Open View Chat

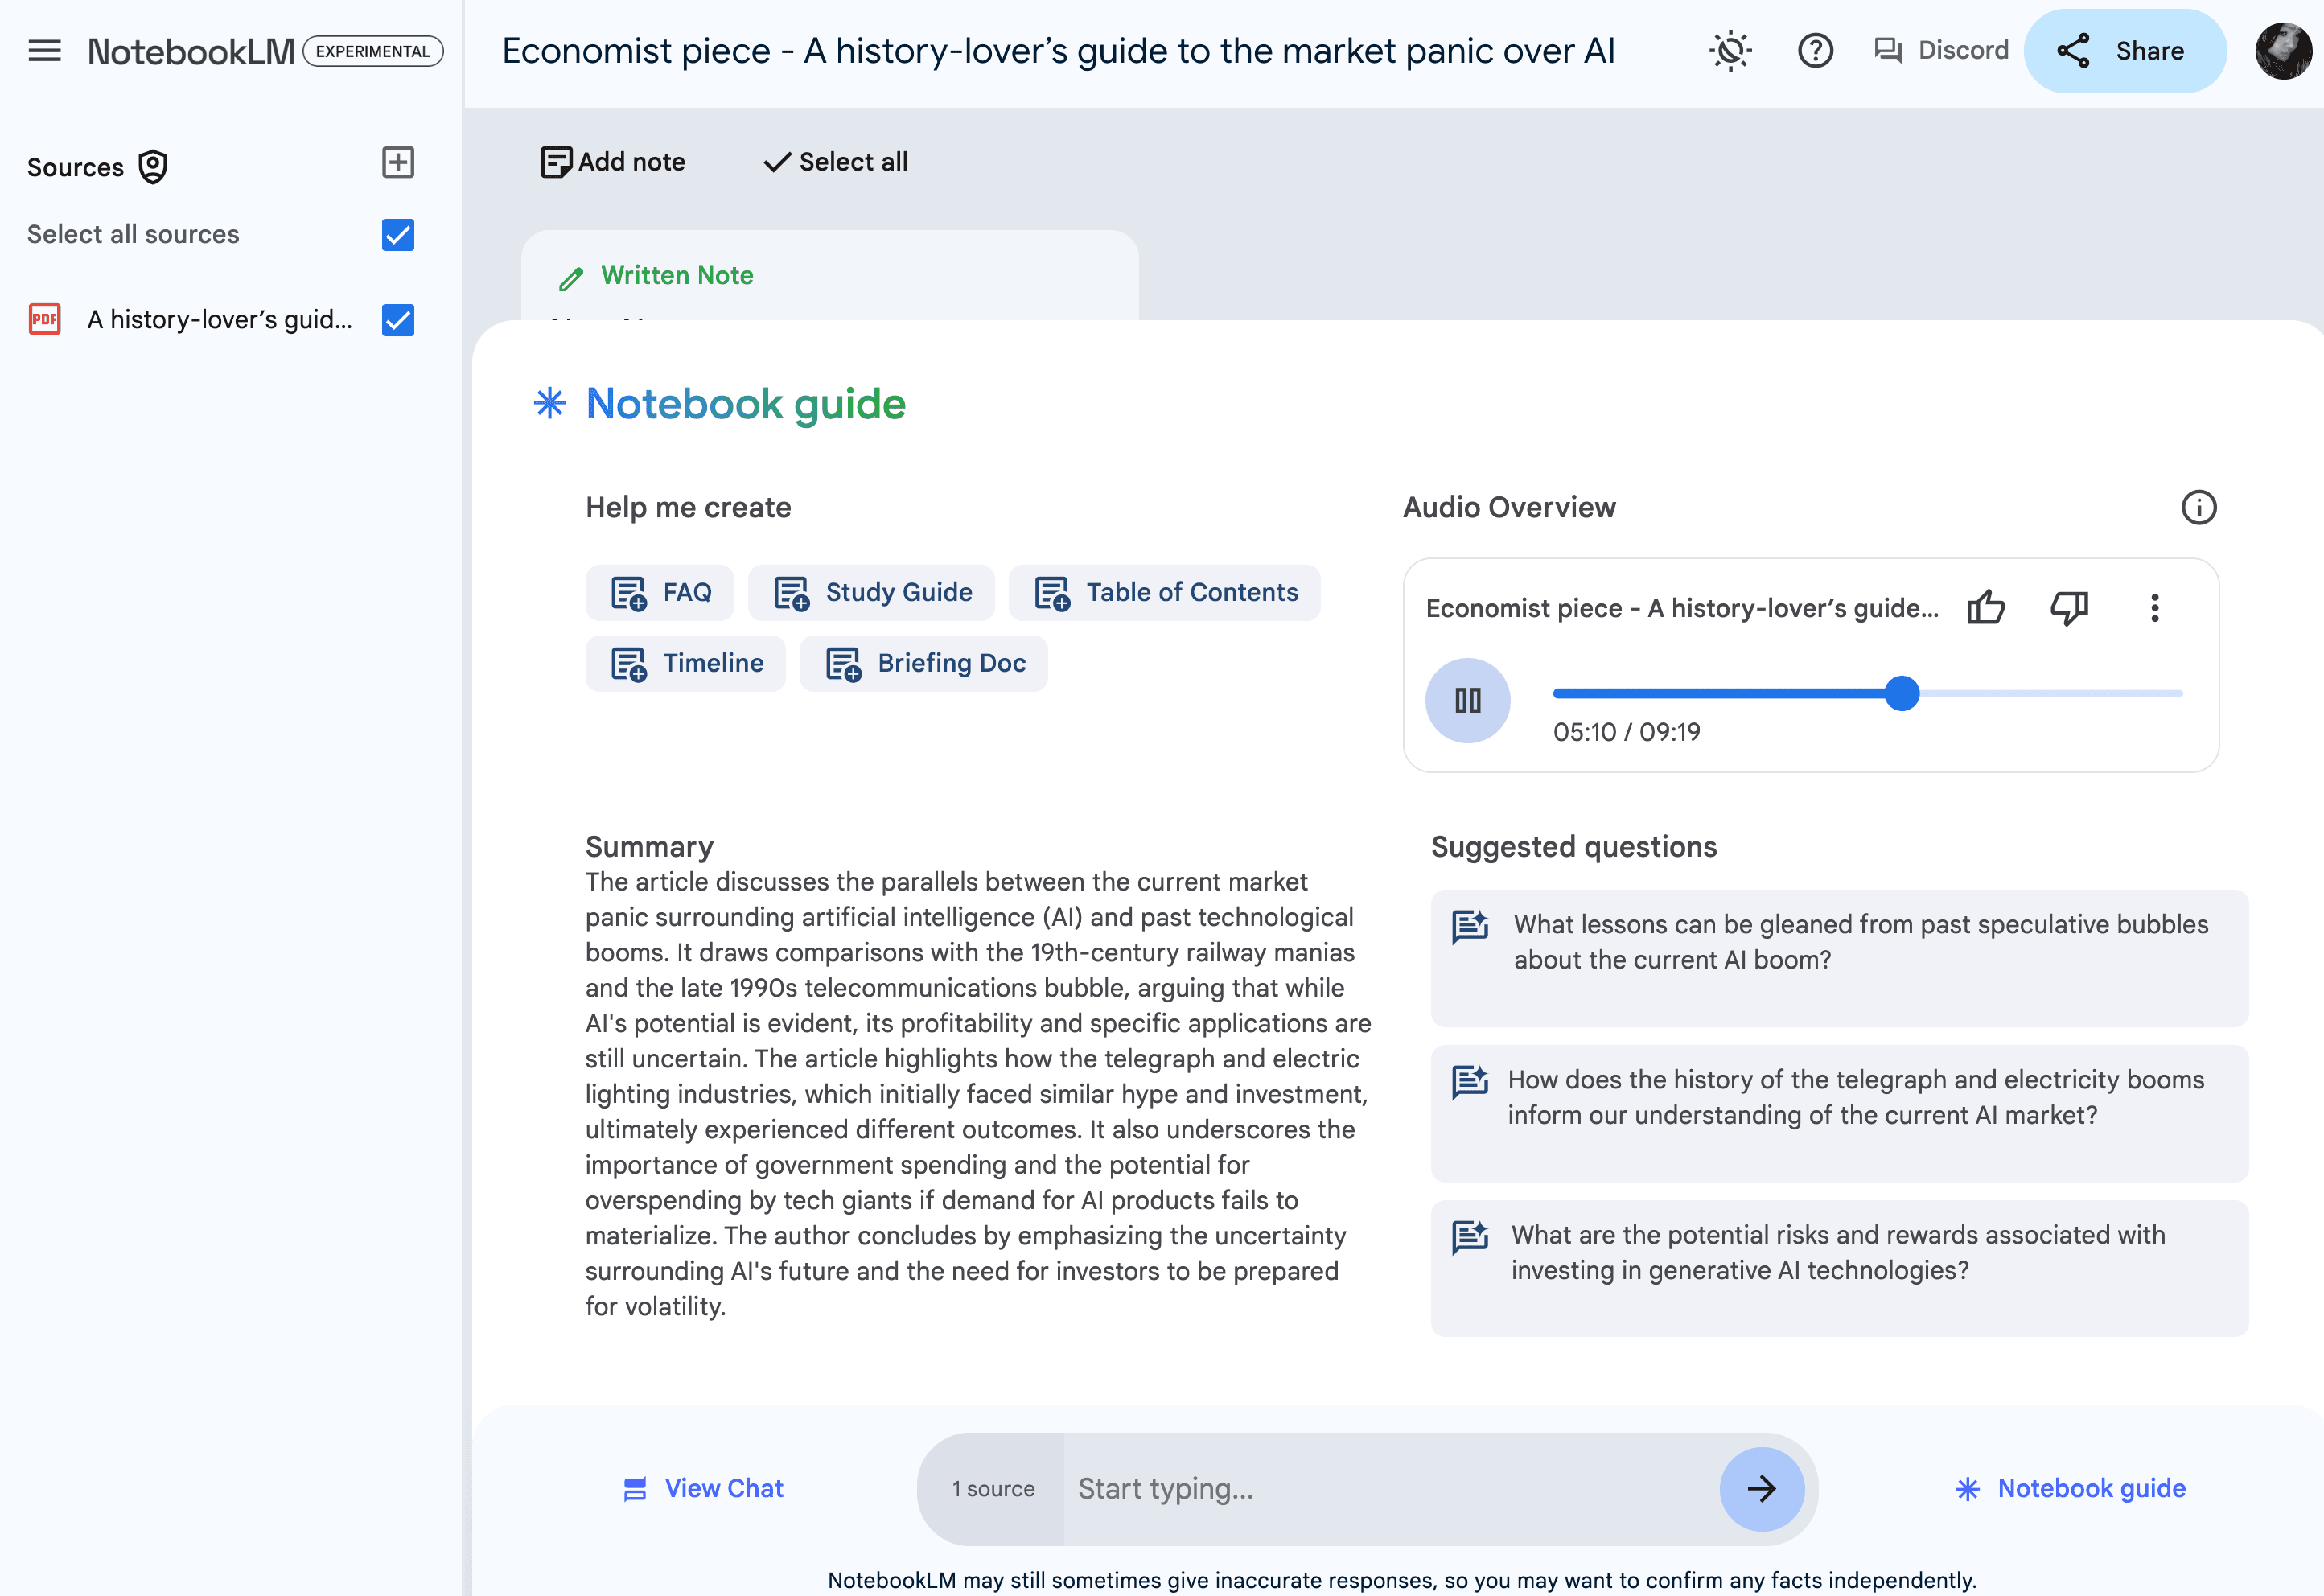point(704,1489)
